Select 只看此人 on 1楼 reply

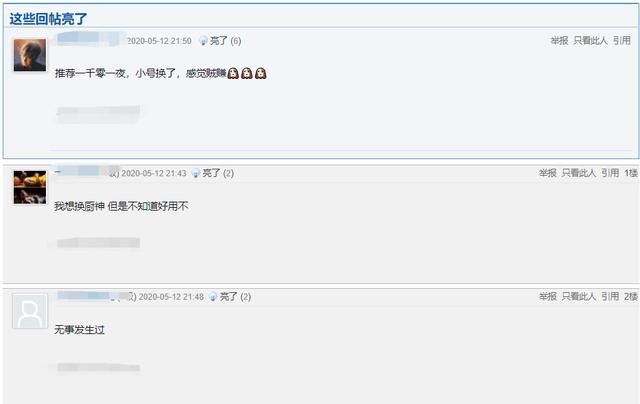click(x=579, y=173)
